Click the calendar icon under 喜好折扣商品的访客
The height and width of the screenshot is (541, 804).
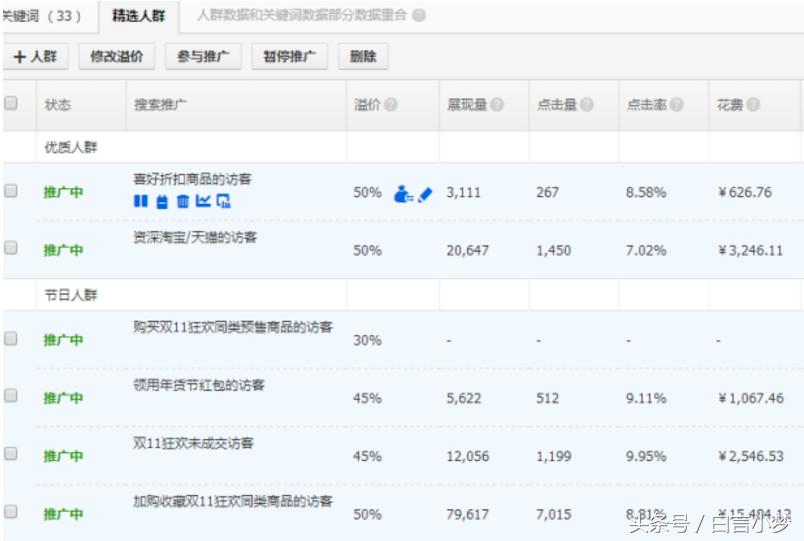click(162, 202)
